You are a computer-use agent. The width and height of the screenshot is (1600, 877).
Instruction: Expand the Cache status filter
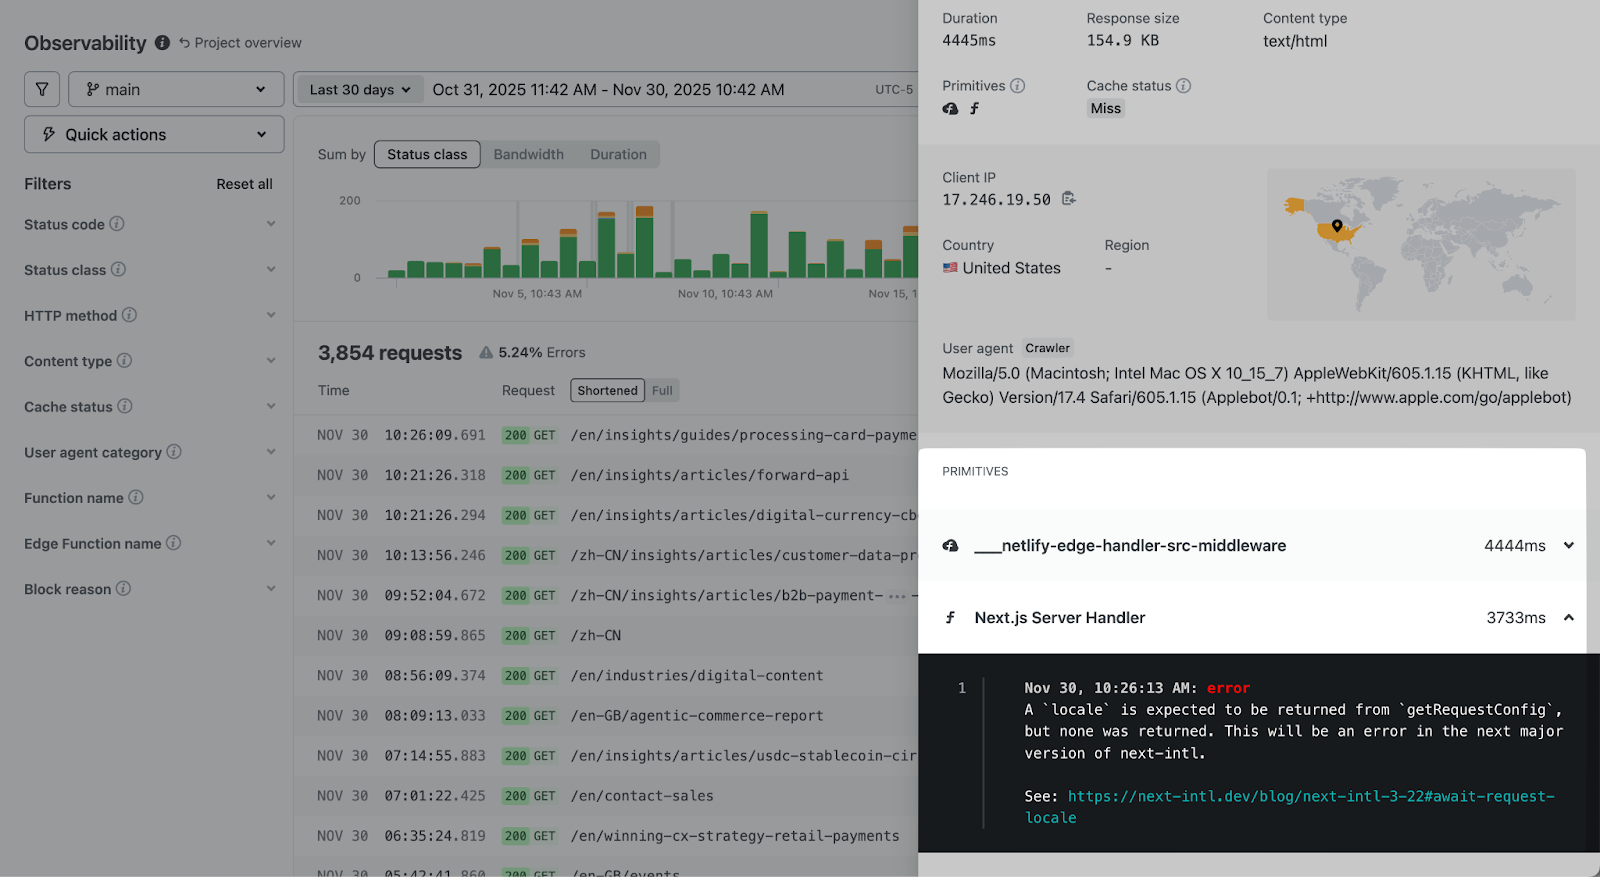pos(271,406)
